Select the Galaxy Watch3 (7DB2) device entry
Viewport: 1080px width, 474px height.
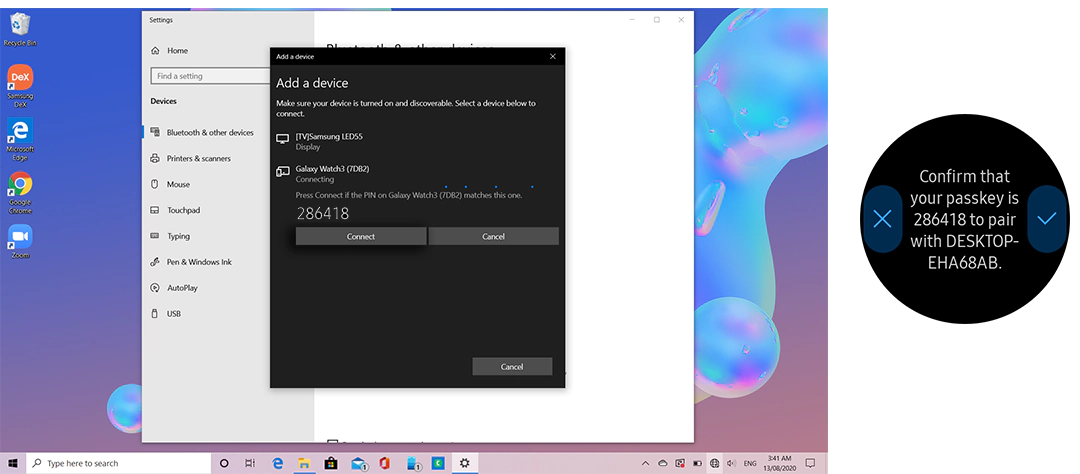pos(417,174)
